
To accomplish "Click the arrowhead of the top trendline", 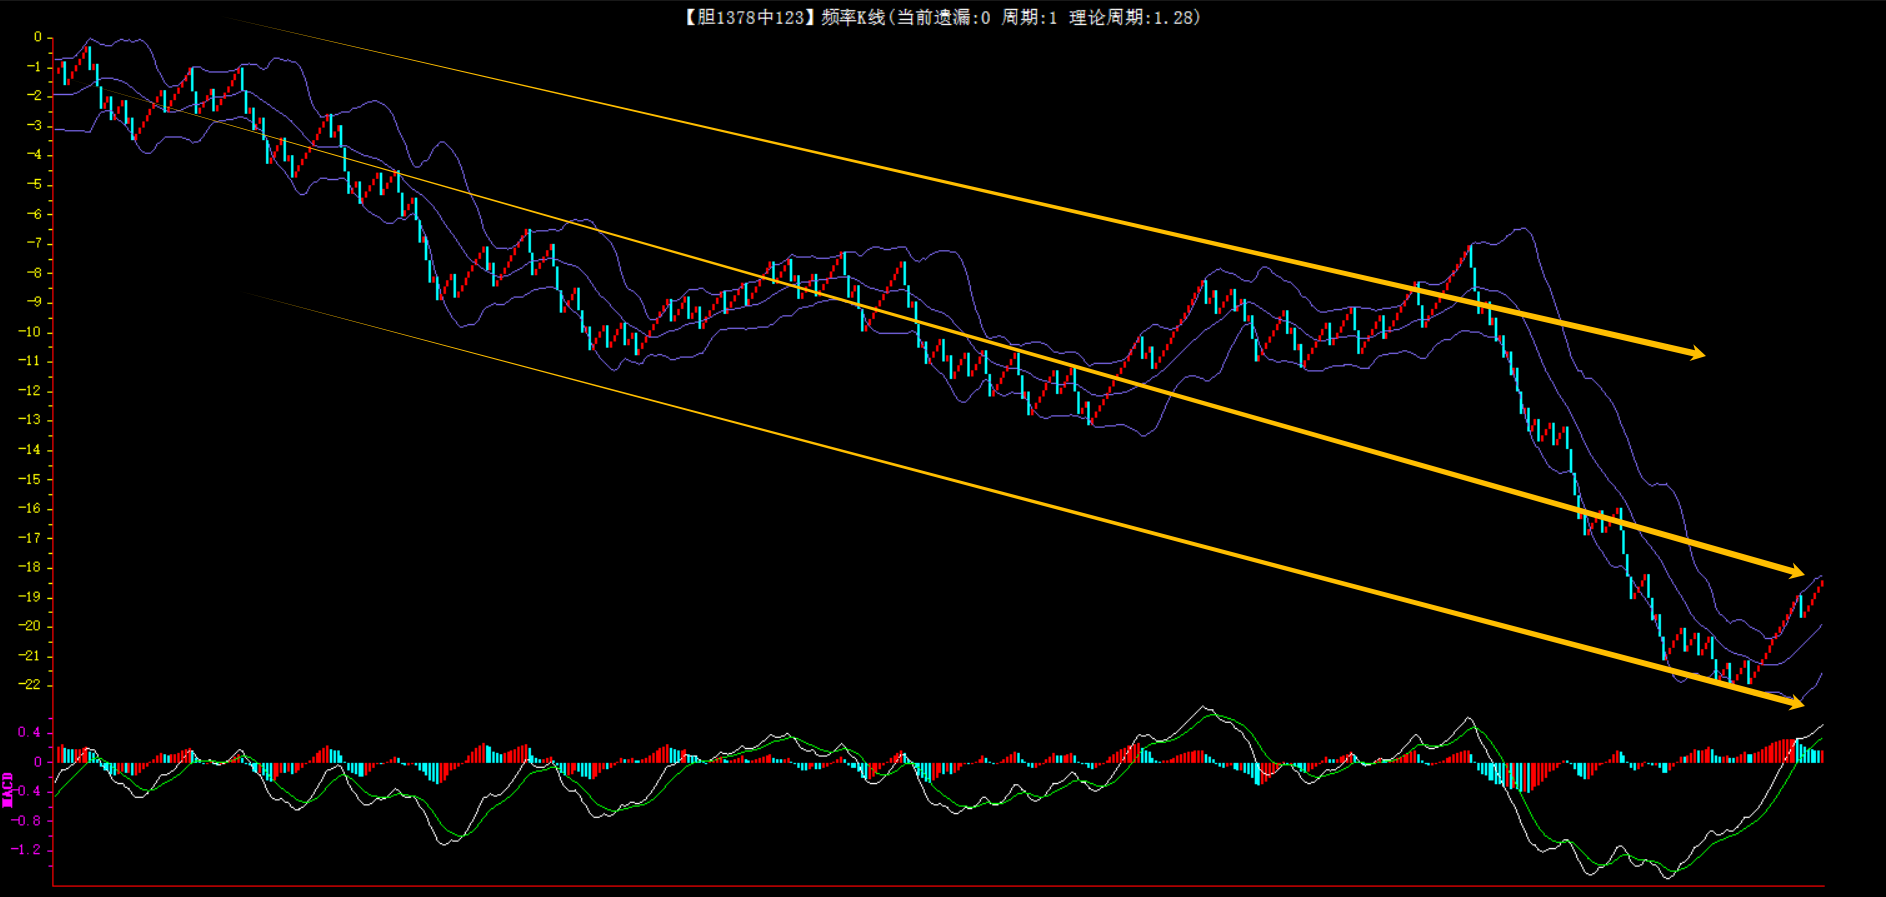I will pyautogui.click(x=1697, y=353).
